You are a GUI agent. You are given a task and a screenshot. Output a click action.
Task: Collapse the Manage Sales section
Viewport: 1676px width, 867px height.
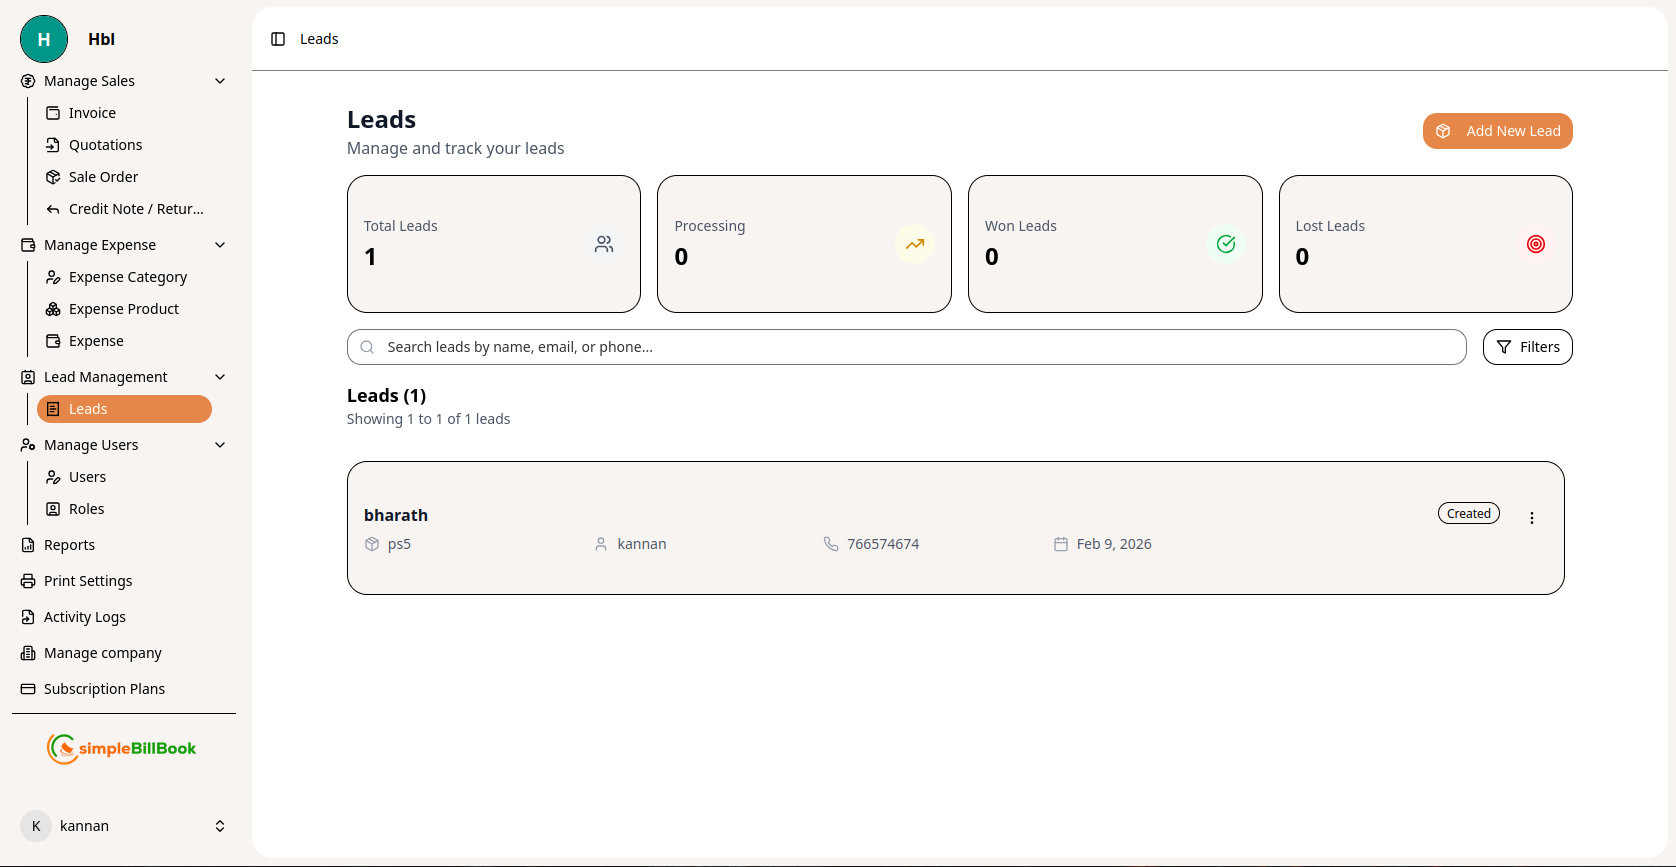[x=220, y=81]
